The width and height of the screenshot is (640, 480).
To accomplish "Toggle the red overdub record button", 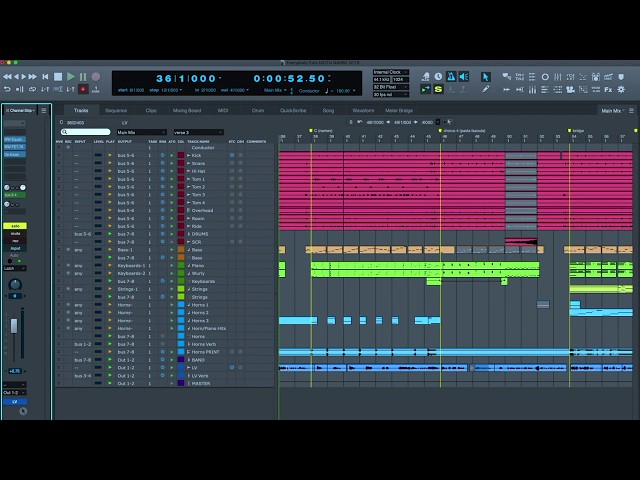I will point(83,89).
